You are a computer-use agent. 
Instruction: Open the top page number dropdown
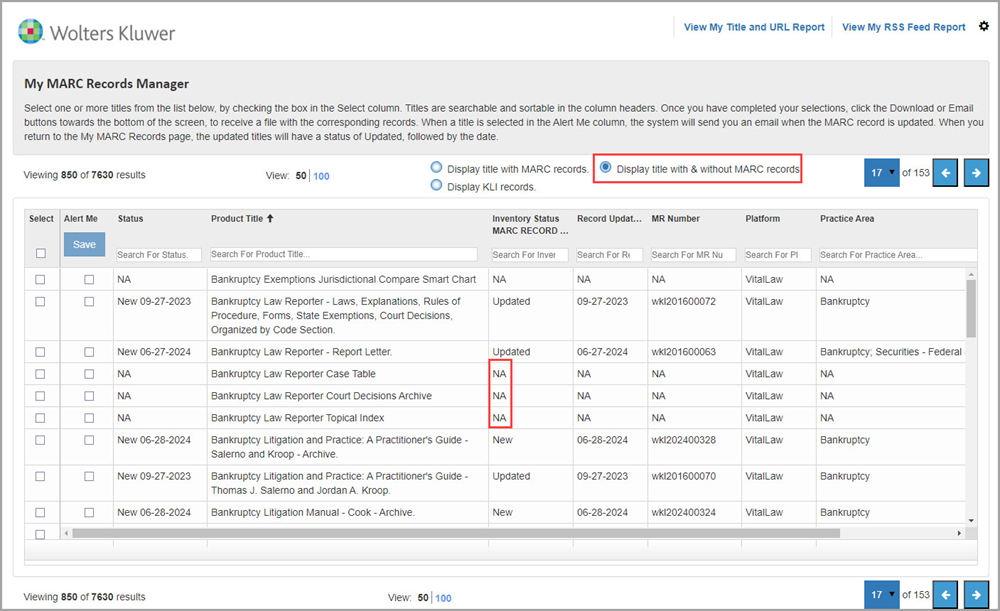point(881,173)
